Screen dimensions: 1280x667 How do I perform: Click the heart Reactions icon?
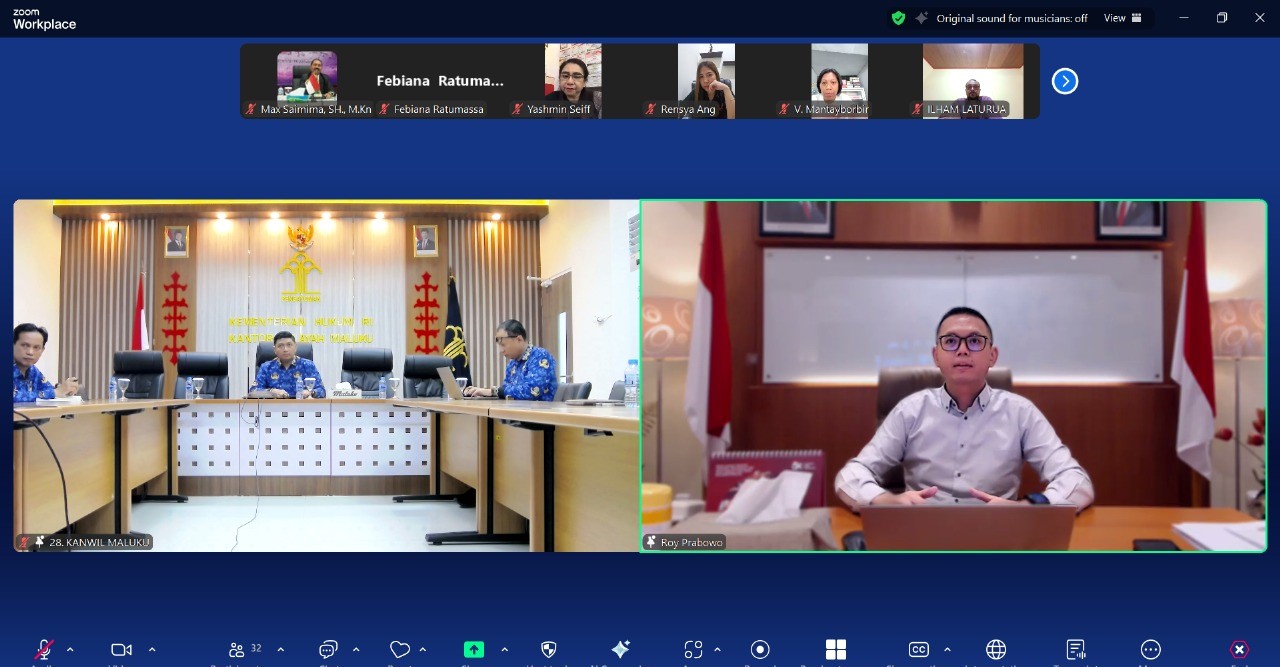[400, 650]
